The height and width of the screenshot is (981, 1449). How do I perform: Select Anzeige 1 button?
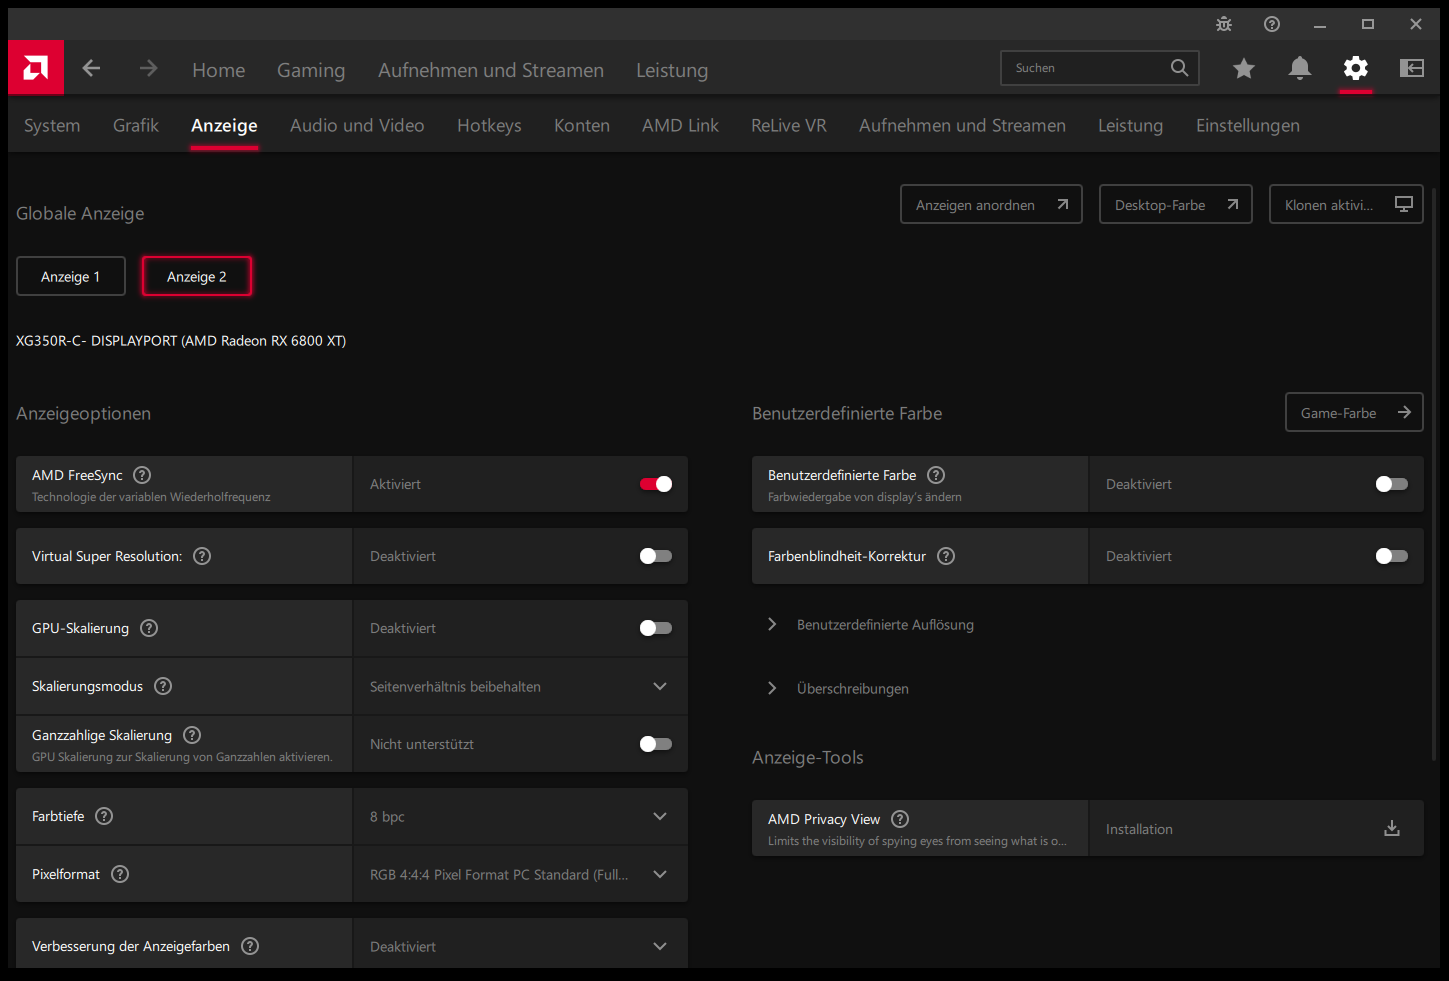(x=71, y=276)
